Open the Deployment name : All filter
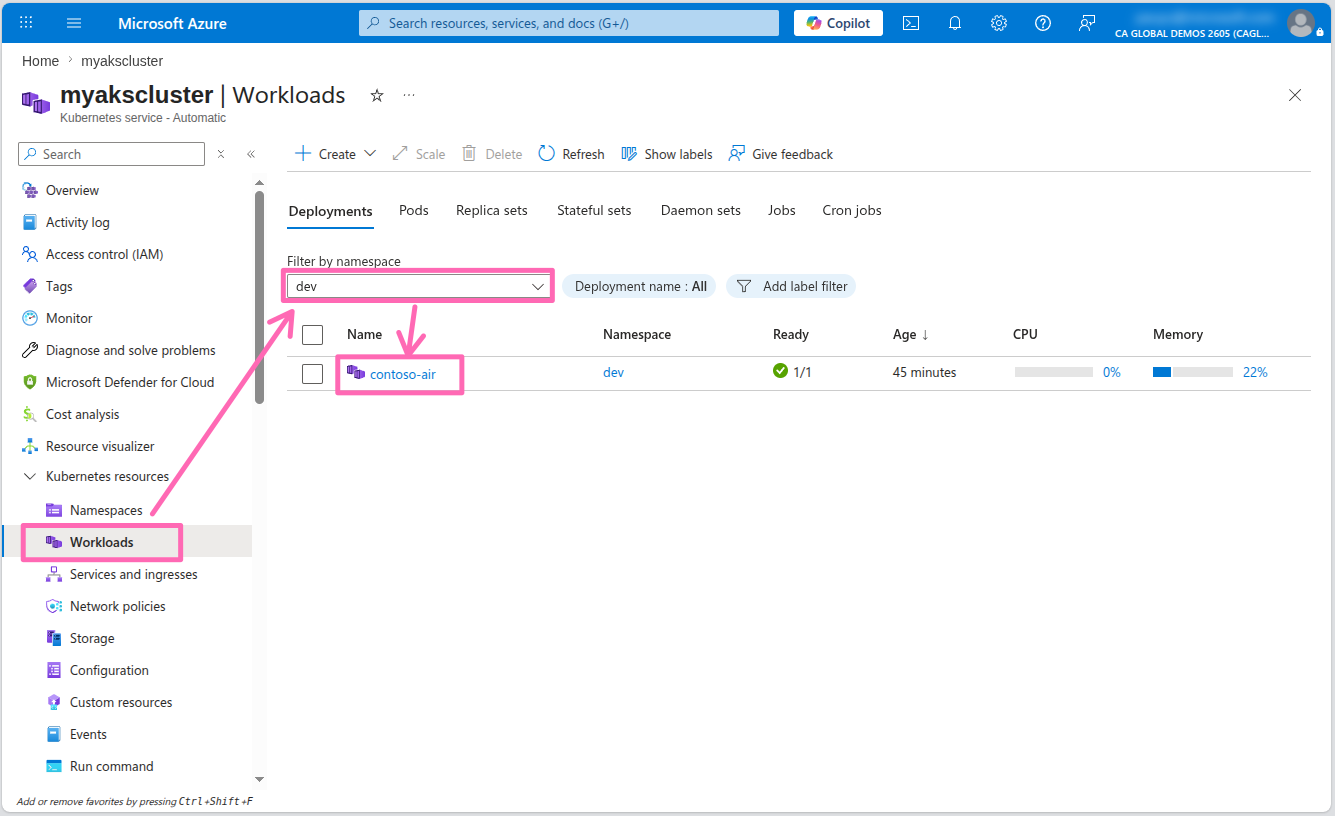Screen dimensions: 1335x816 (x=640, y=286)
